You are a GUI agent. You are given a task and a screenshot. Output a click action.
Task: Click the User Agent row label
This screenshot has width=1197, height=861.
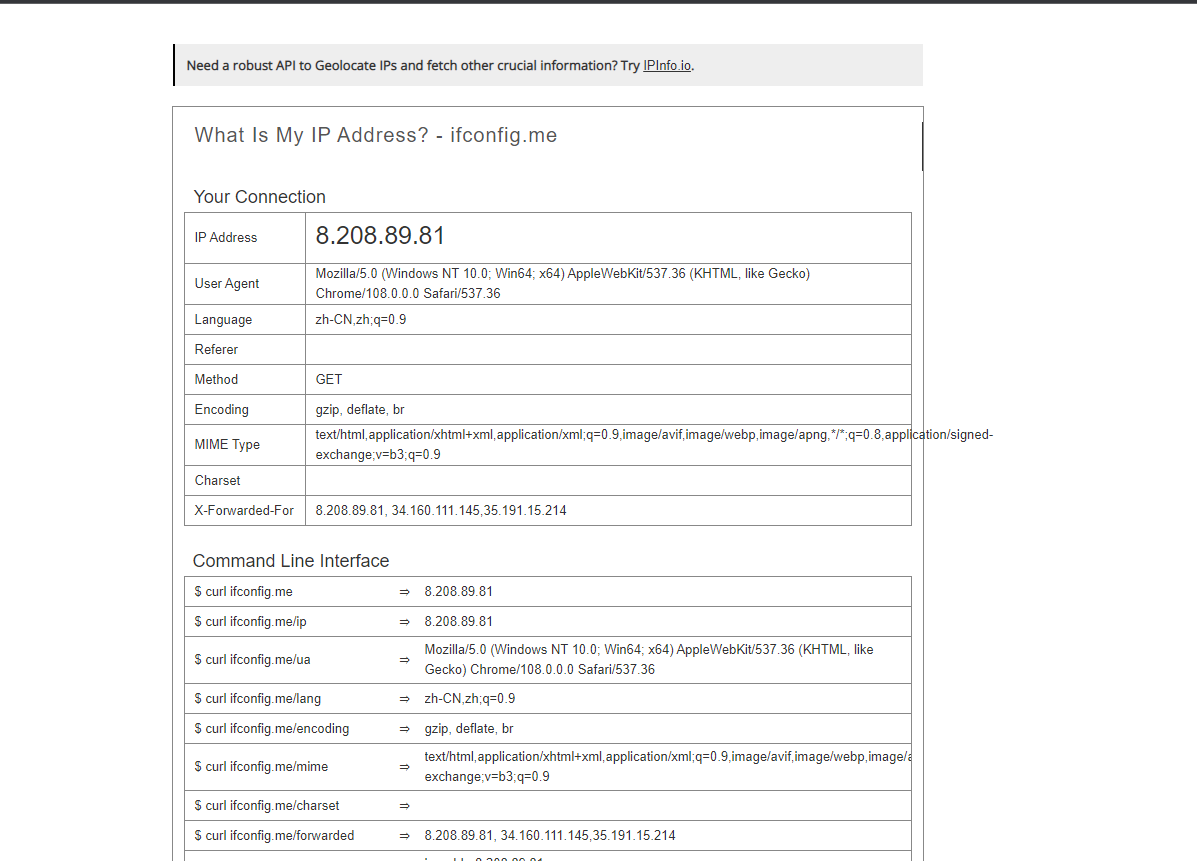click(227, 284)
